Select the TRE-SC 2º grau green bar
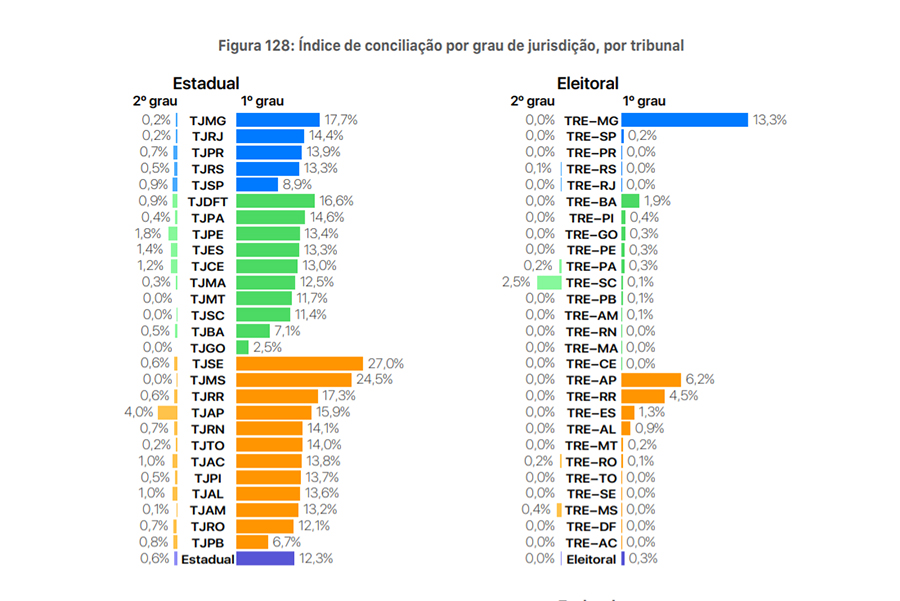 (549, 282)
